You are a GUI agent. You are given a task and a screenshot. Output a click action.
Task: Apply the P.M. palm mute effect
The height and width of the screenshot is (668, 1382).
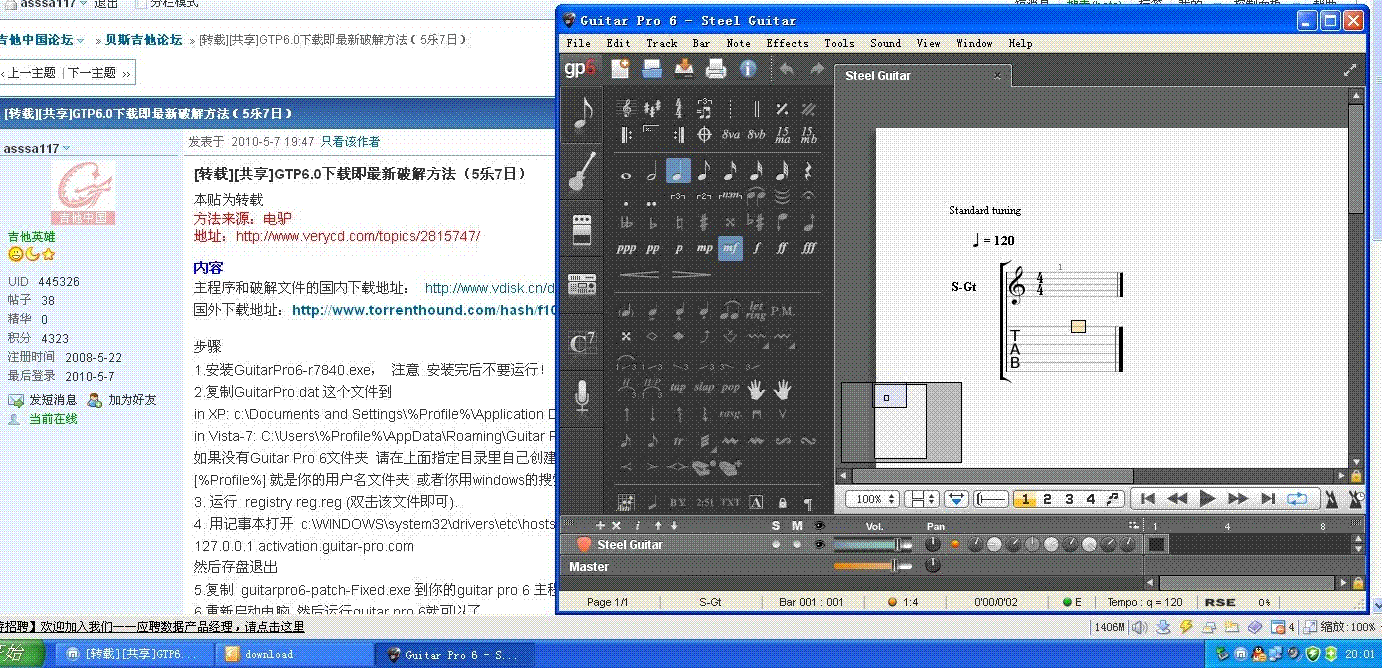coord(782,310)
